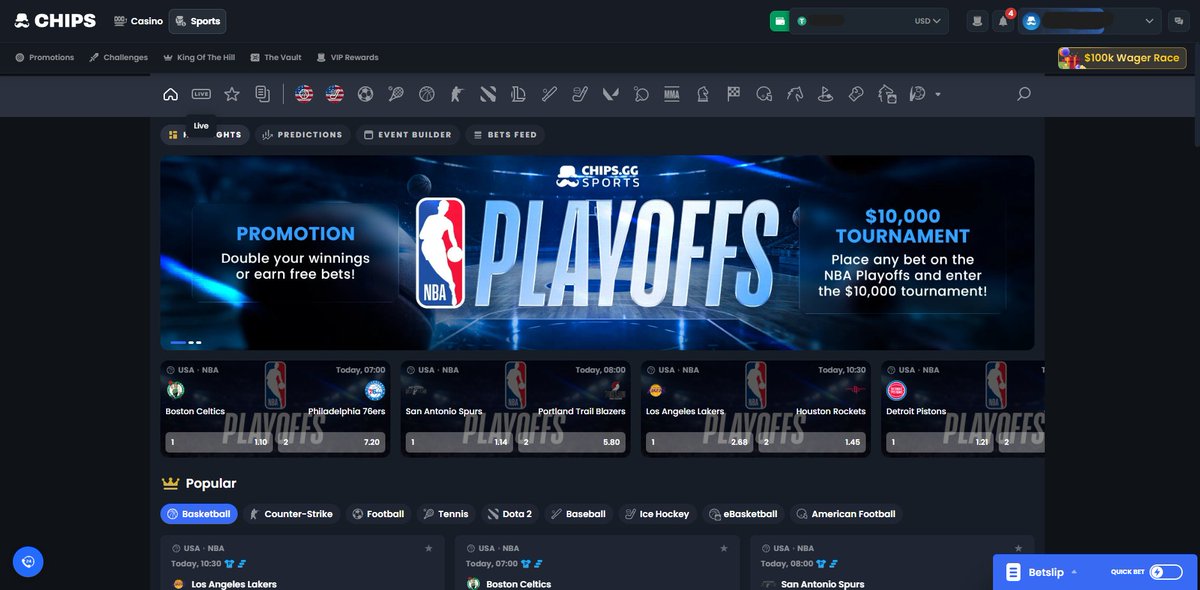Select the popular filter labeled Baseball

578,514
